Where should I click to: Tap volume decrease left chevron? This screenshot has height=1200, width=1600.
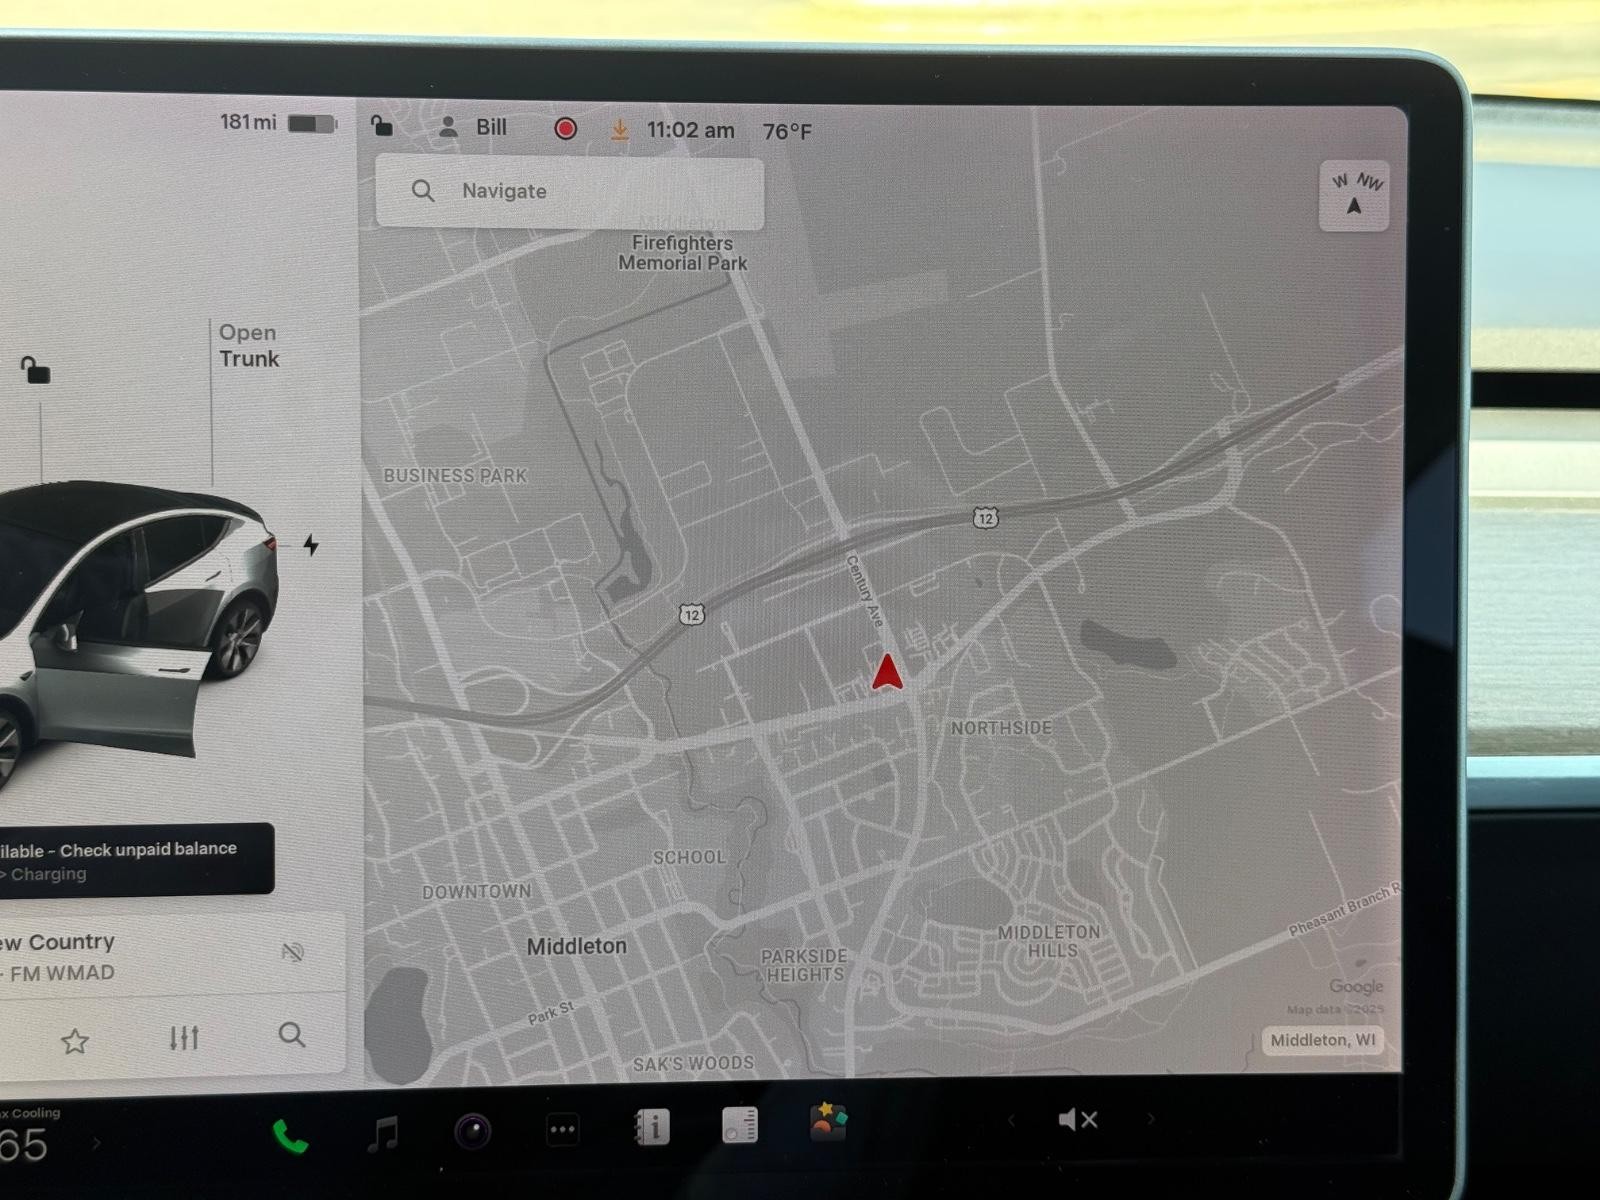pos(1011,1120)
